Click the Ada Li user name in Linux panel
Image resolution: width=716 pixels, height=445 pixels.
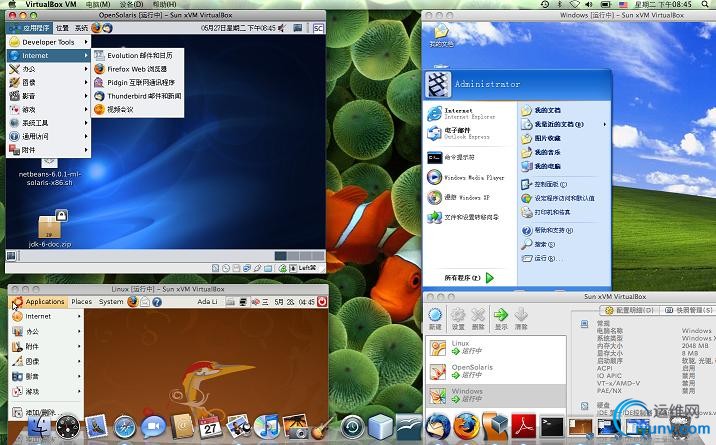pyautogui.click(x=207, y=302)
